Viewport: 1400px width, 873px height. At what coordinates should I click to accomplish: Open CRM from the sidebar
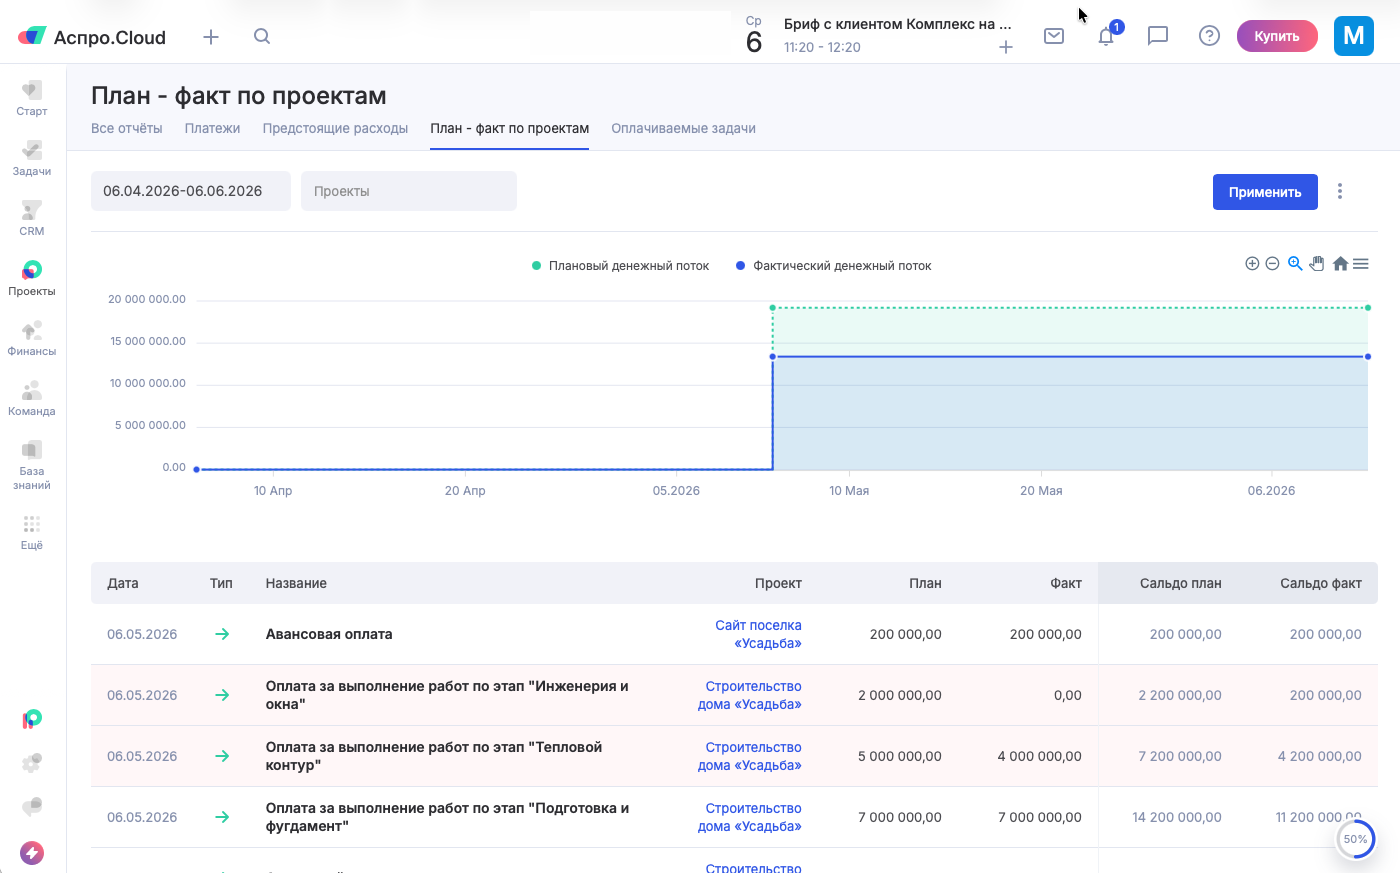pos(32,218)
